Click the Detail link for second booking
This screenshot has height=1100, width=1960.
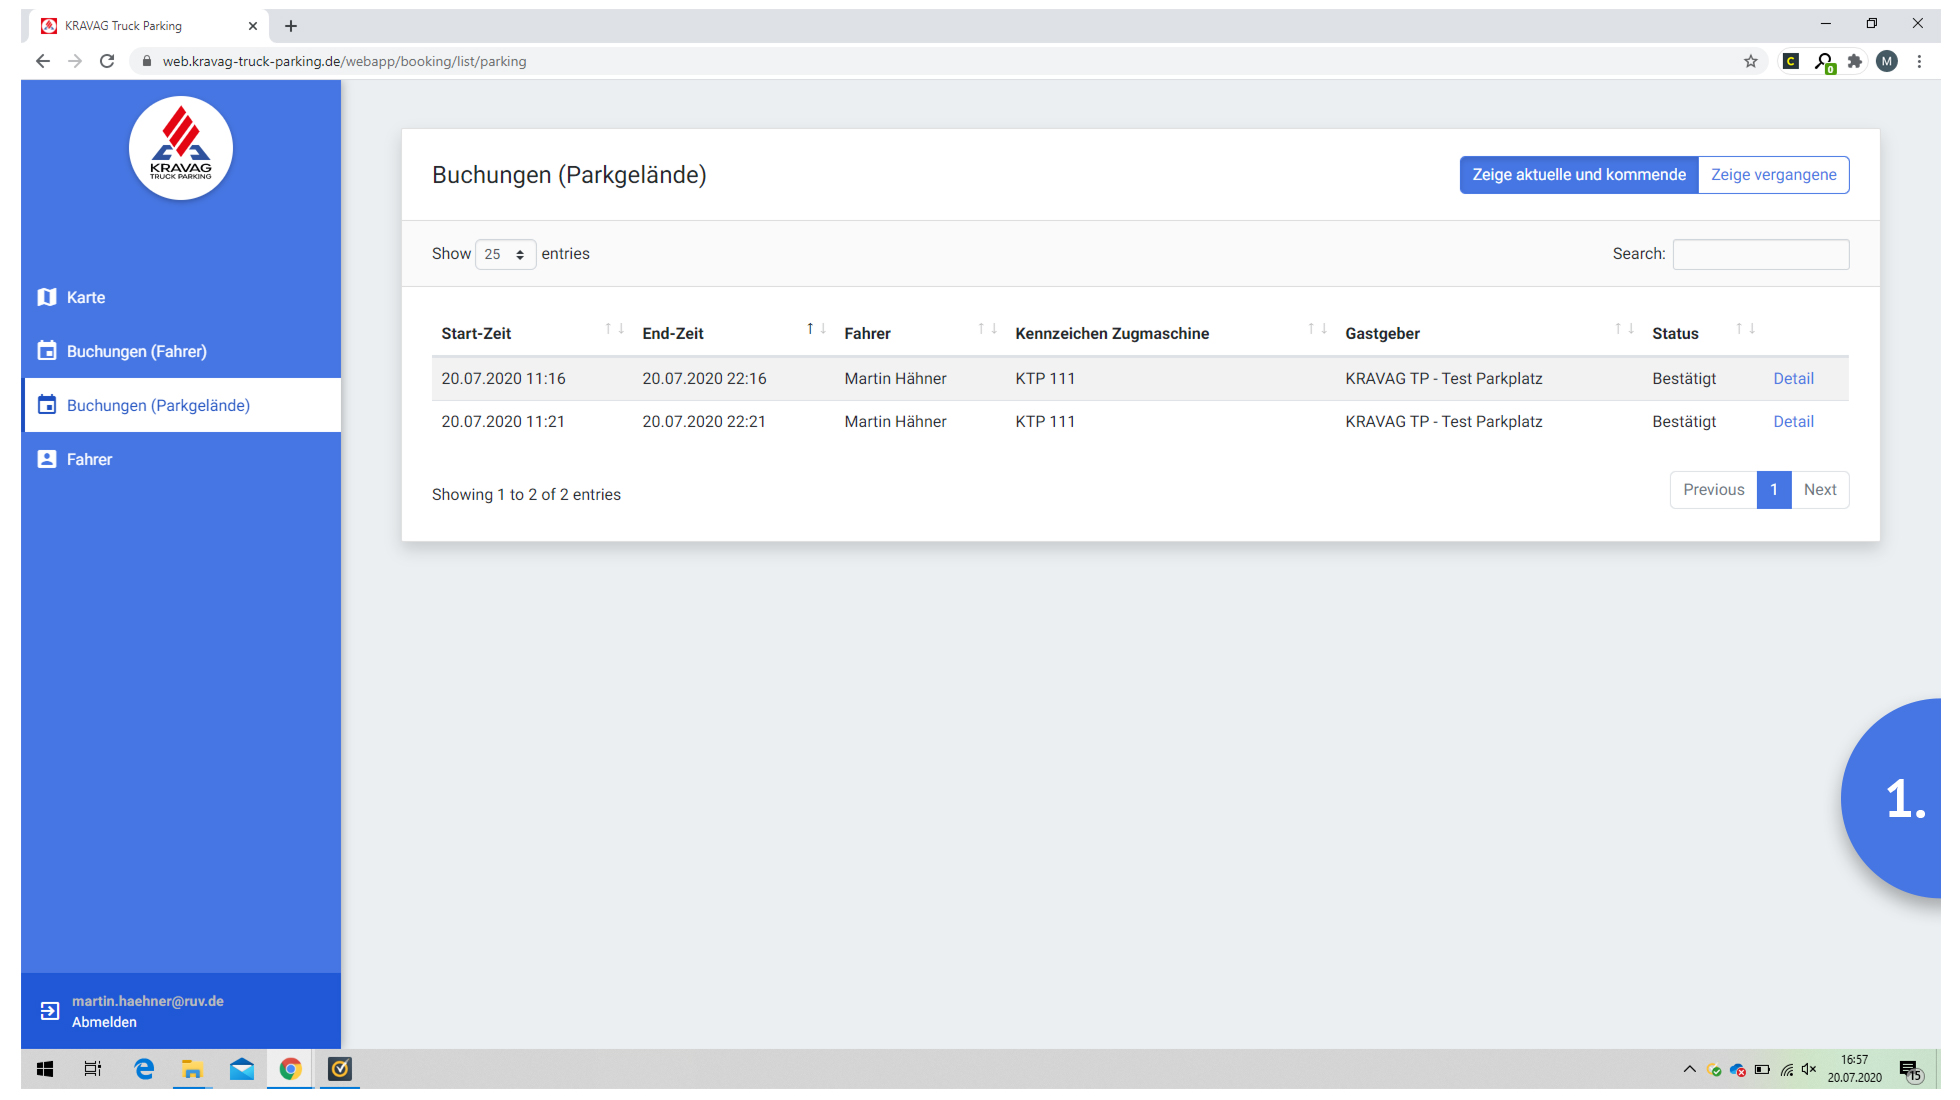pos(1793,420)
